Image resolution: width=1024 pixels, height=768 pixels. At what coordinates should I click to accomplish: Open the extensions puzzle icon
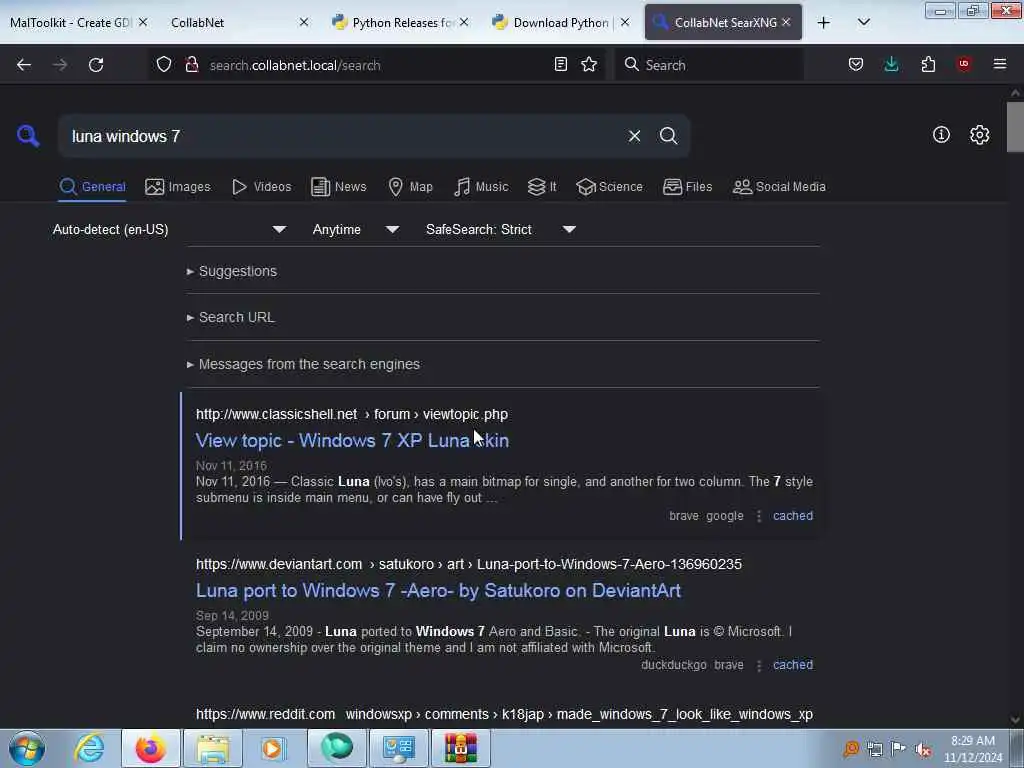928,64
